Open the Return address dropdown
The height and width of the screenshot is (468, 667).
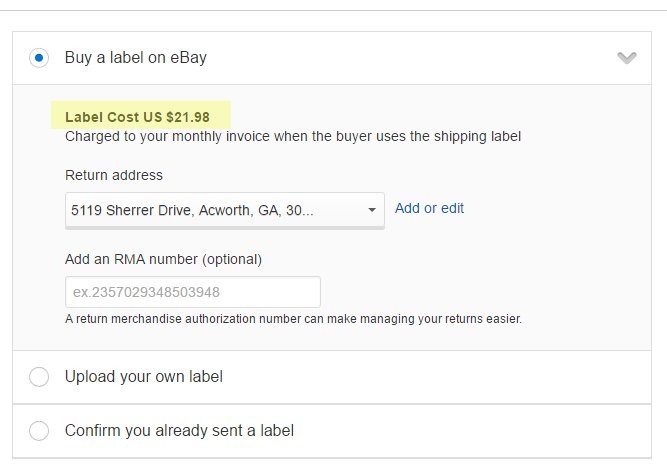(224, 210)
